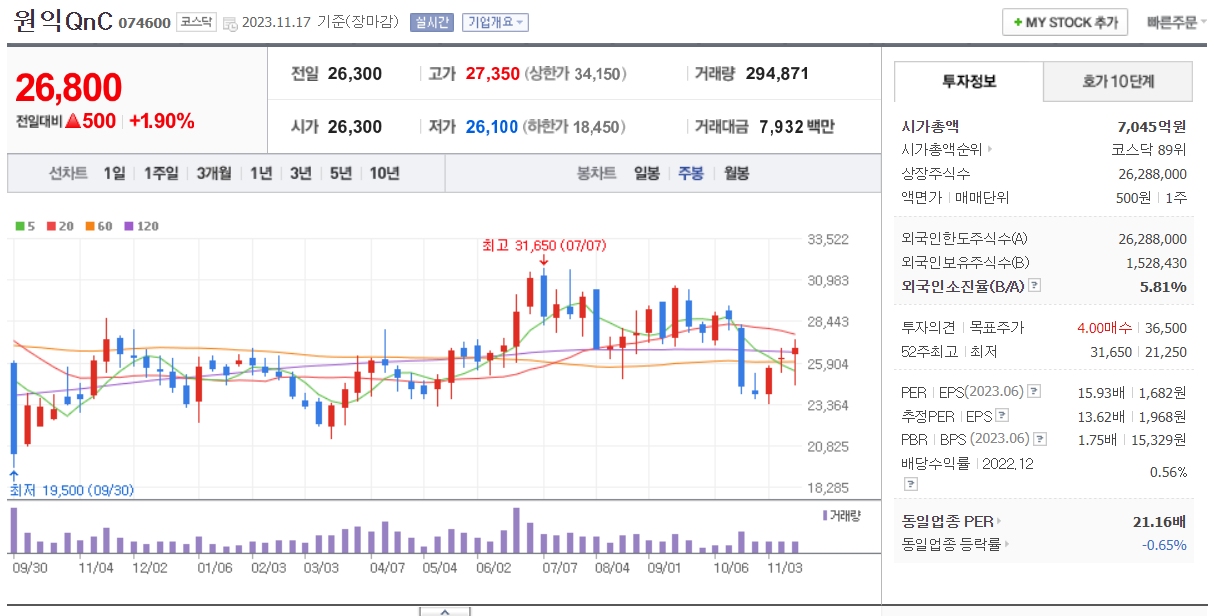Click the 고가 value 27,350
Screen dimensions: 1214x616
493,74
